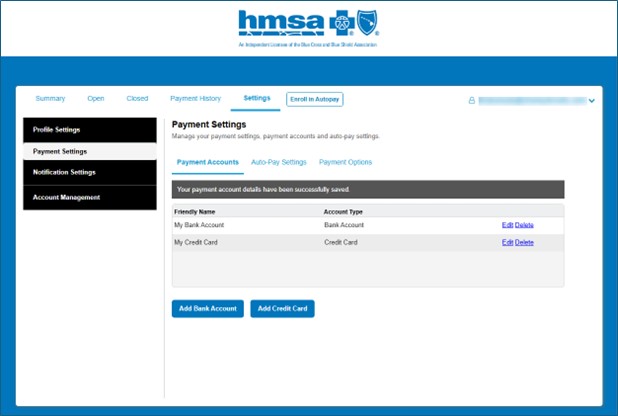Click the lock icon beside account name
The height and width of the screenshot is (416, 618).
click(471, 101)
